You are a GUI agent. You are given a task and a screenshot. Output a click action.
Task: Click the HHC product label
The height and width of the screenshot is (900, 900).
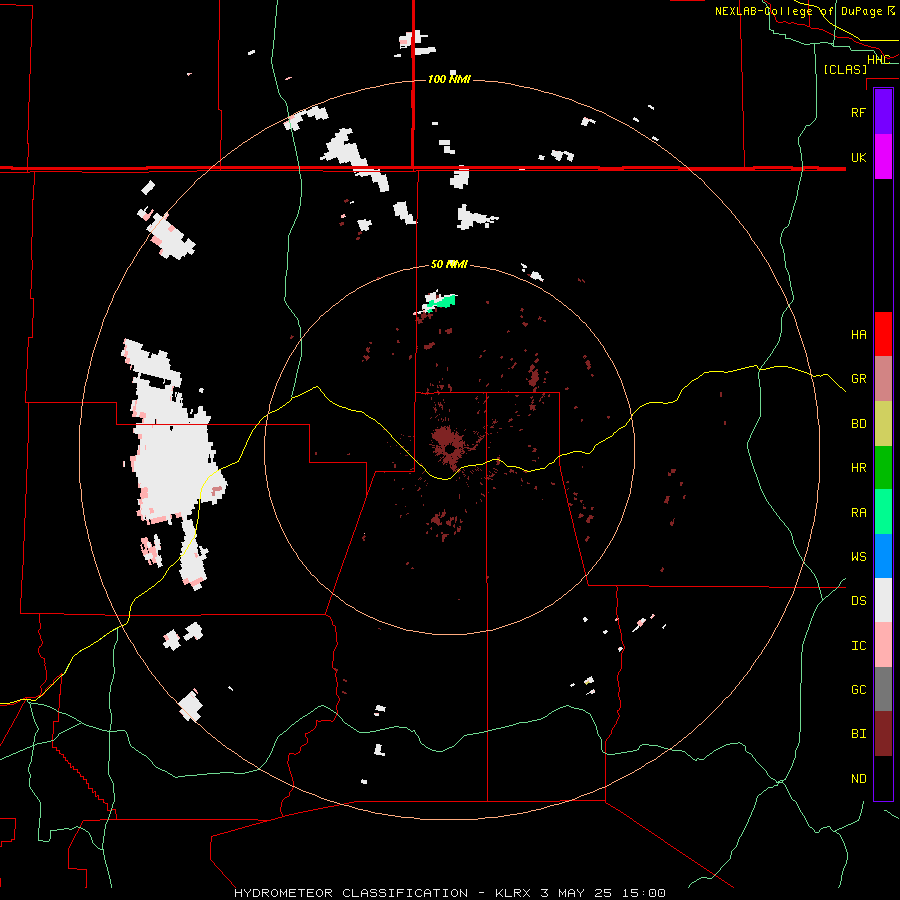pos(878,60)
